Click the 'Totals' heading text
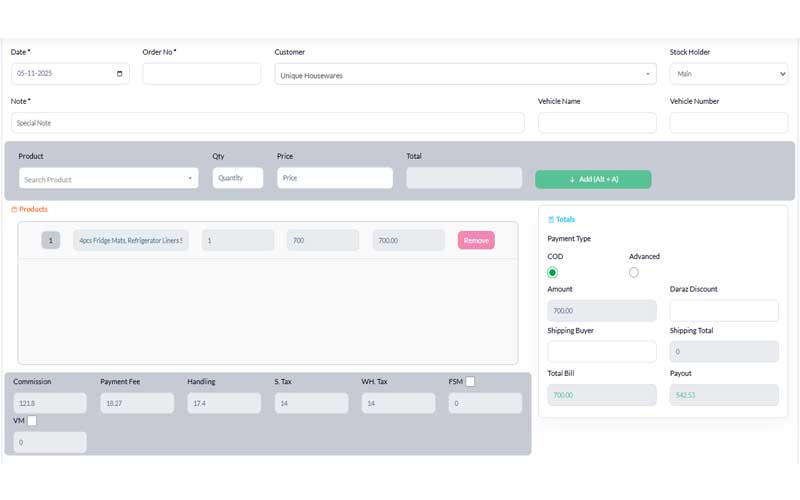Image resolution: width=800 pixels, height=500 pixels. [x=565, y=220]
